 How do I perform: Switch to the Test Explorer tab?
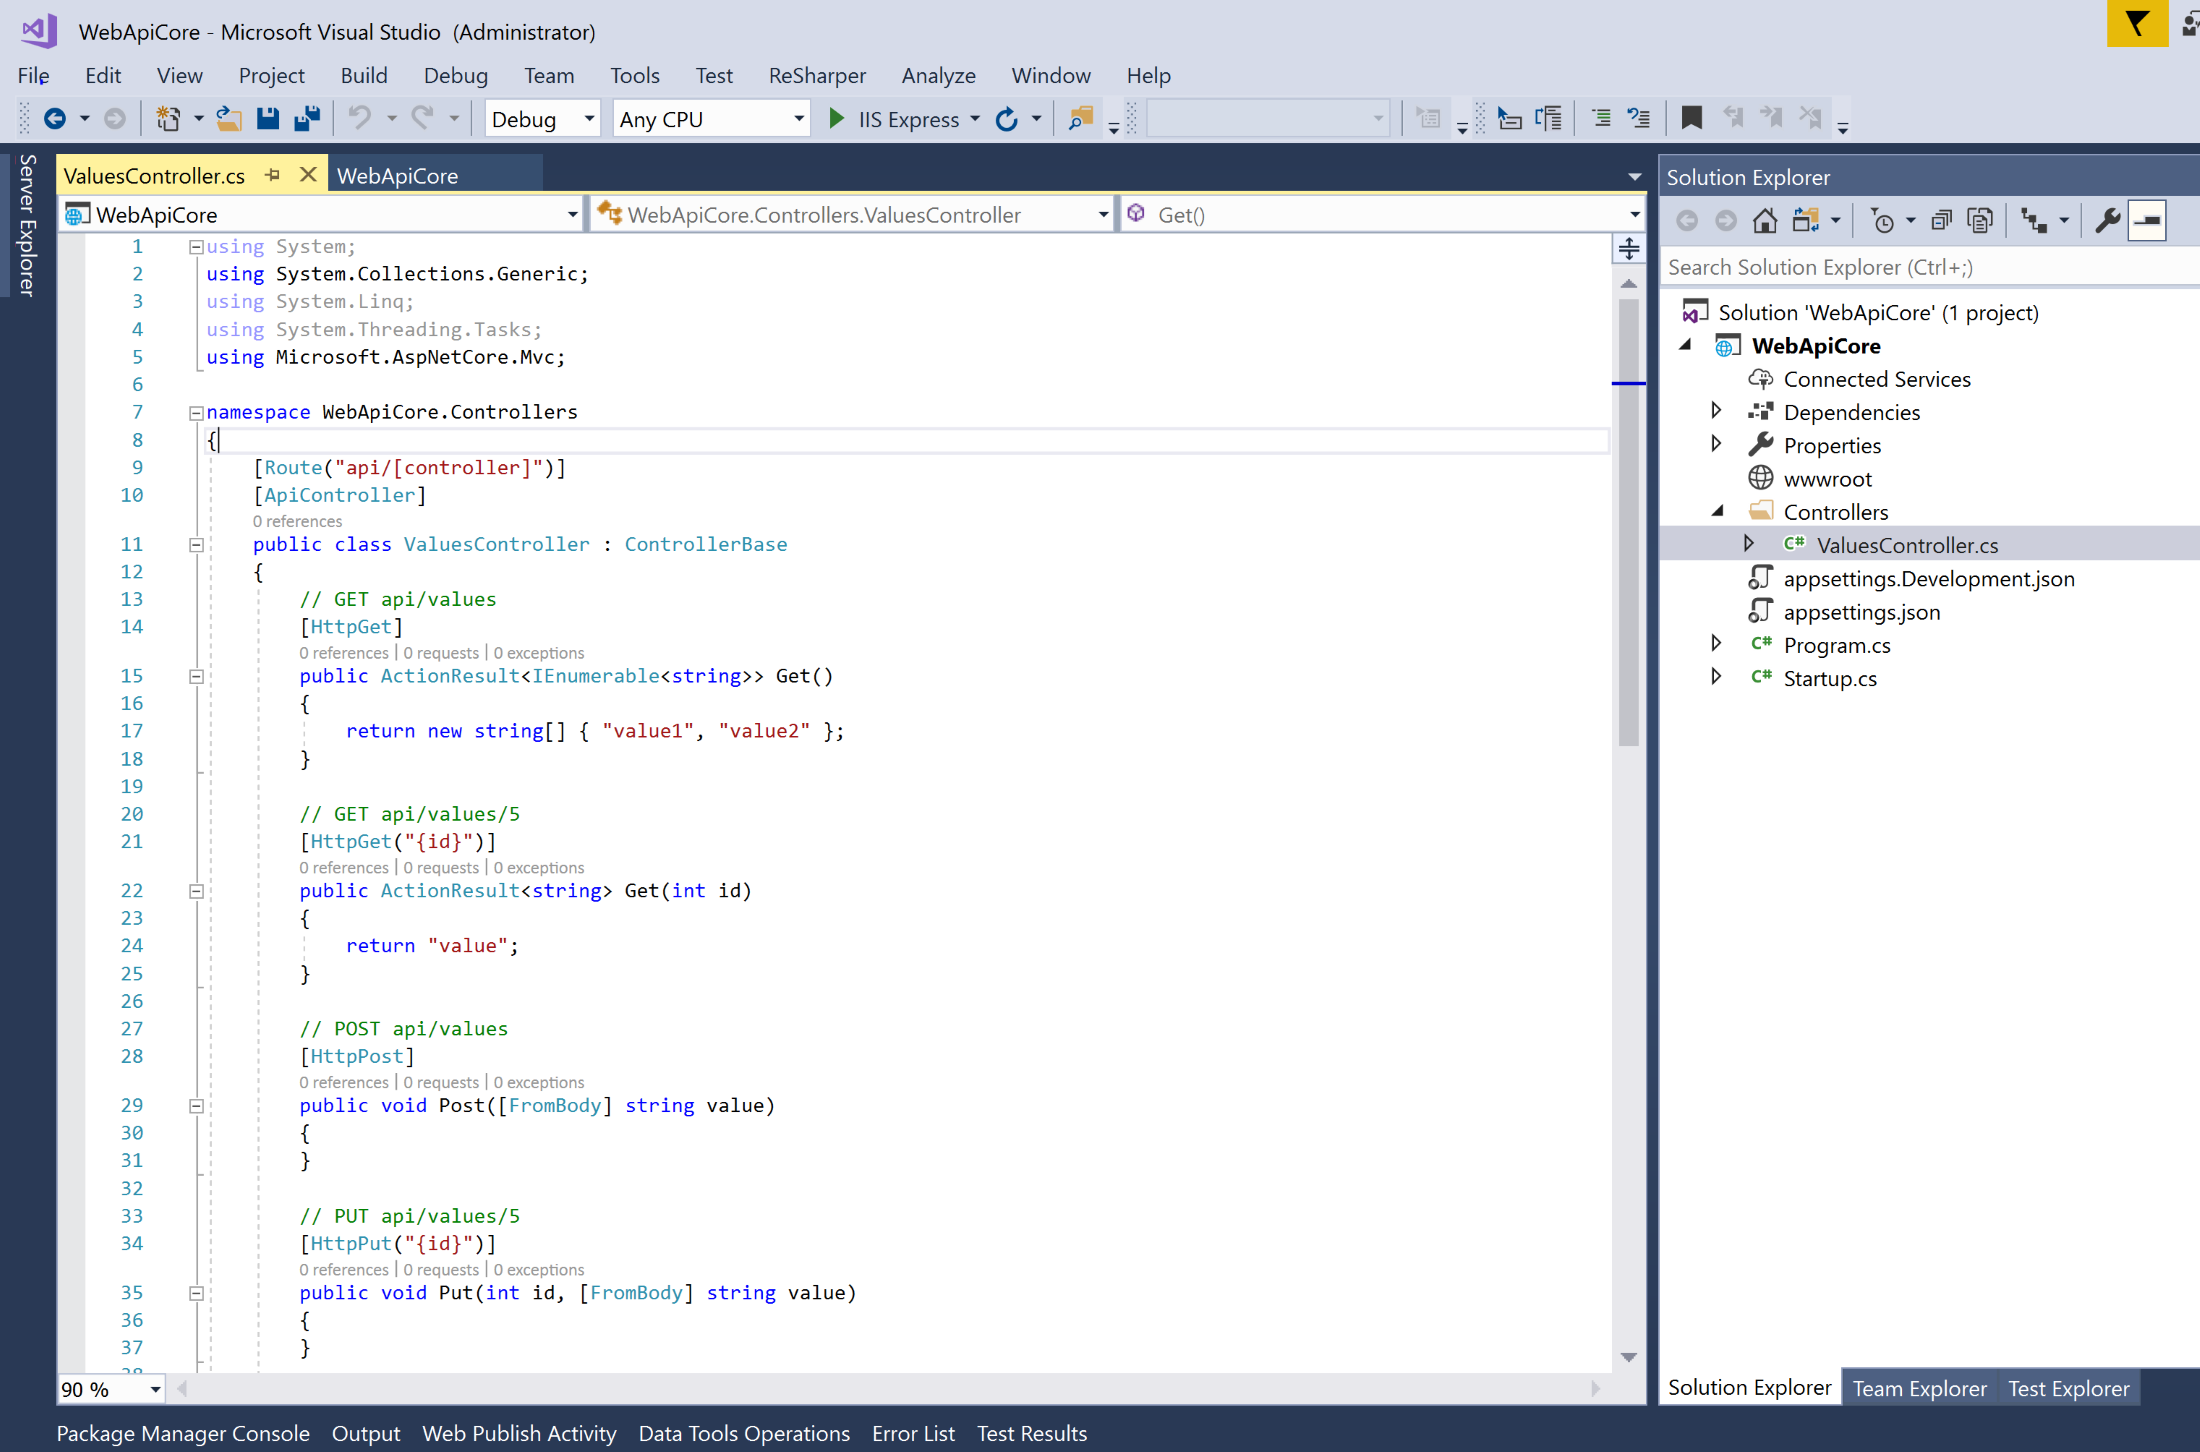[x=2068, y=1388]
